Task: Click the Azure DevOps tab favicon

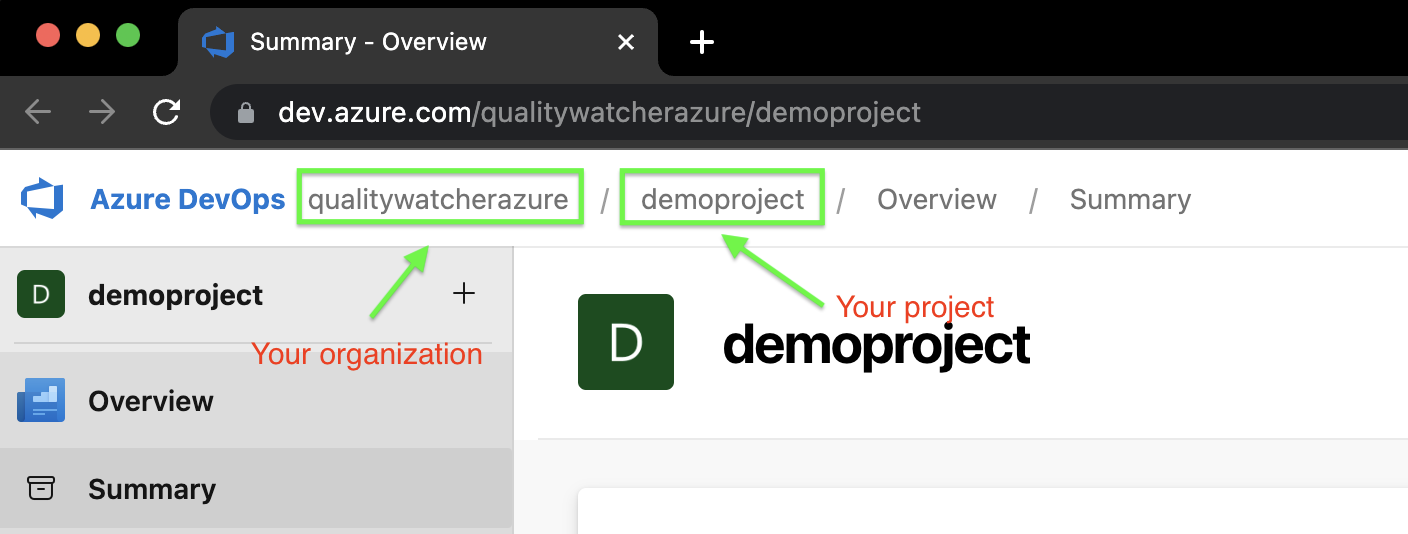Action: 217,42
